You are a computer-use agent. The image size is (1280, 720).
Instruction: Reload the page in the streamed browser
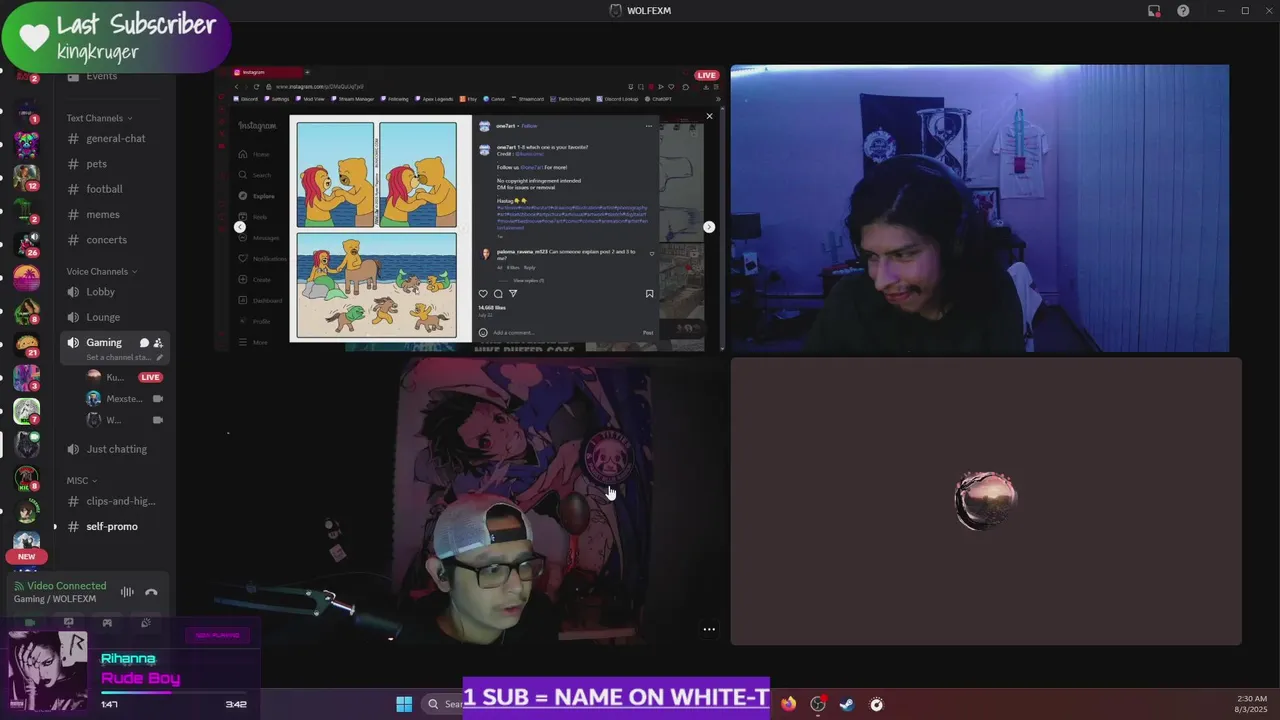click(x=256, y=87)
